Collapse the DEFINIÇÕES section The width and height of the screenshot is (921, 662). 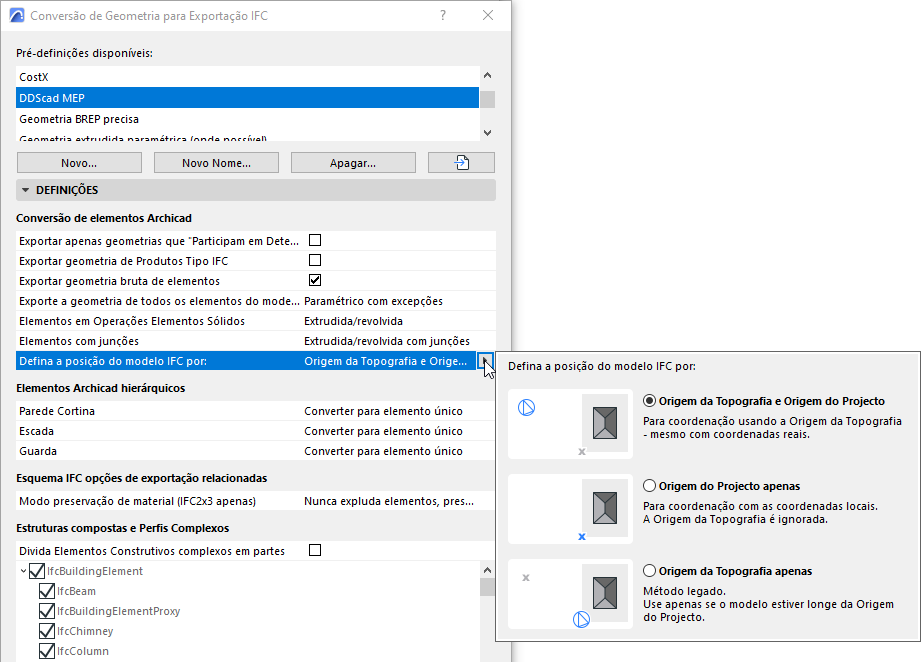click(x=25, y=190)
